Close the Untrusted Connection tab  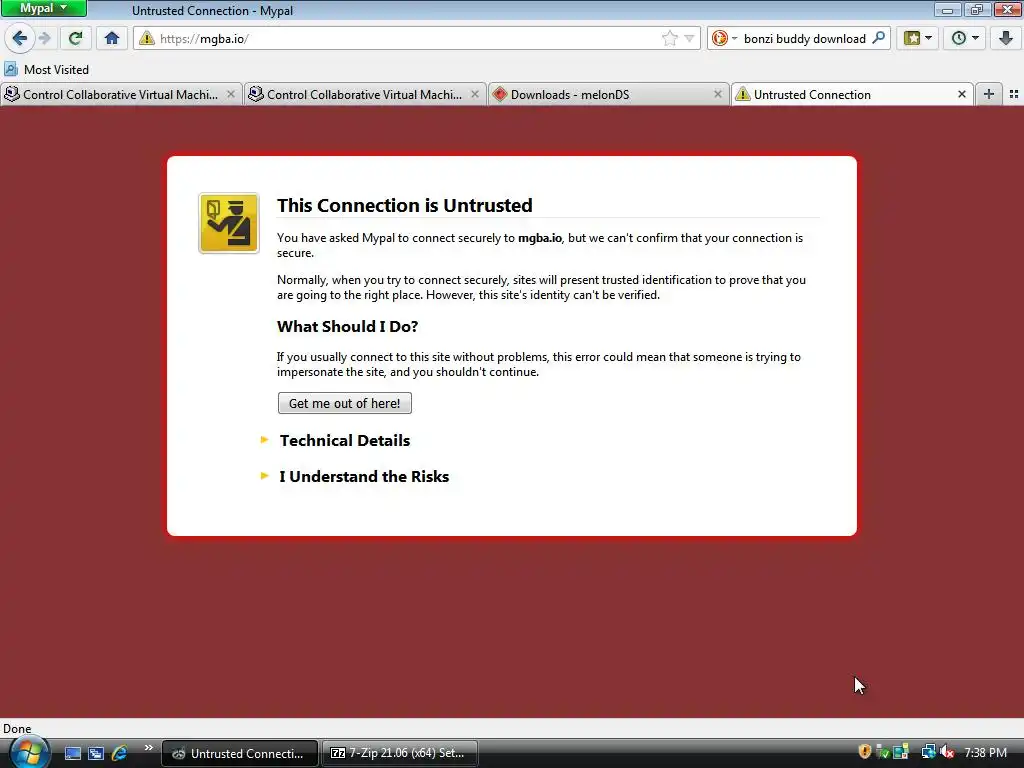click(961, 95)
